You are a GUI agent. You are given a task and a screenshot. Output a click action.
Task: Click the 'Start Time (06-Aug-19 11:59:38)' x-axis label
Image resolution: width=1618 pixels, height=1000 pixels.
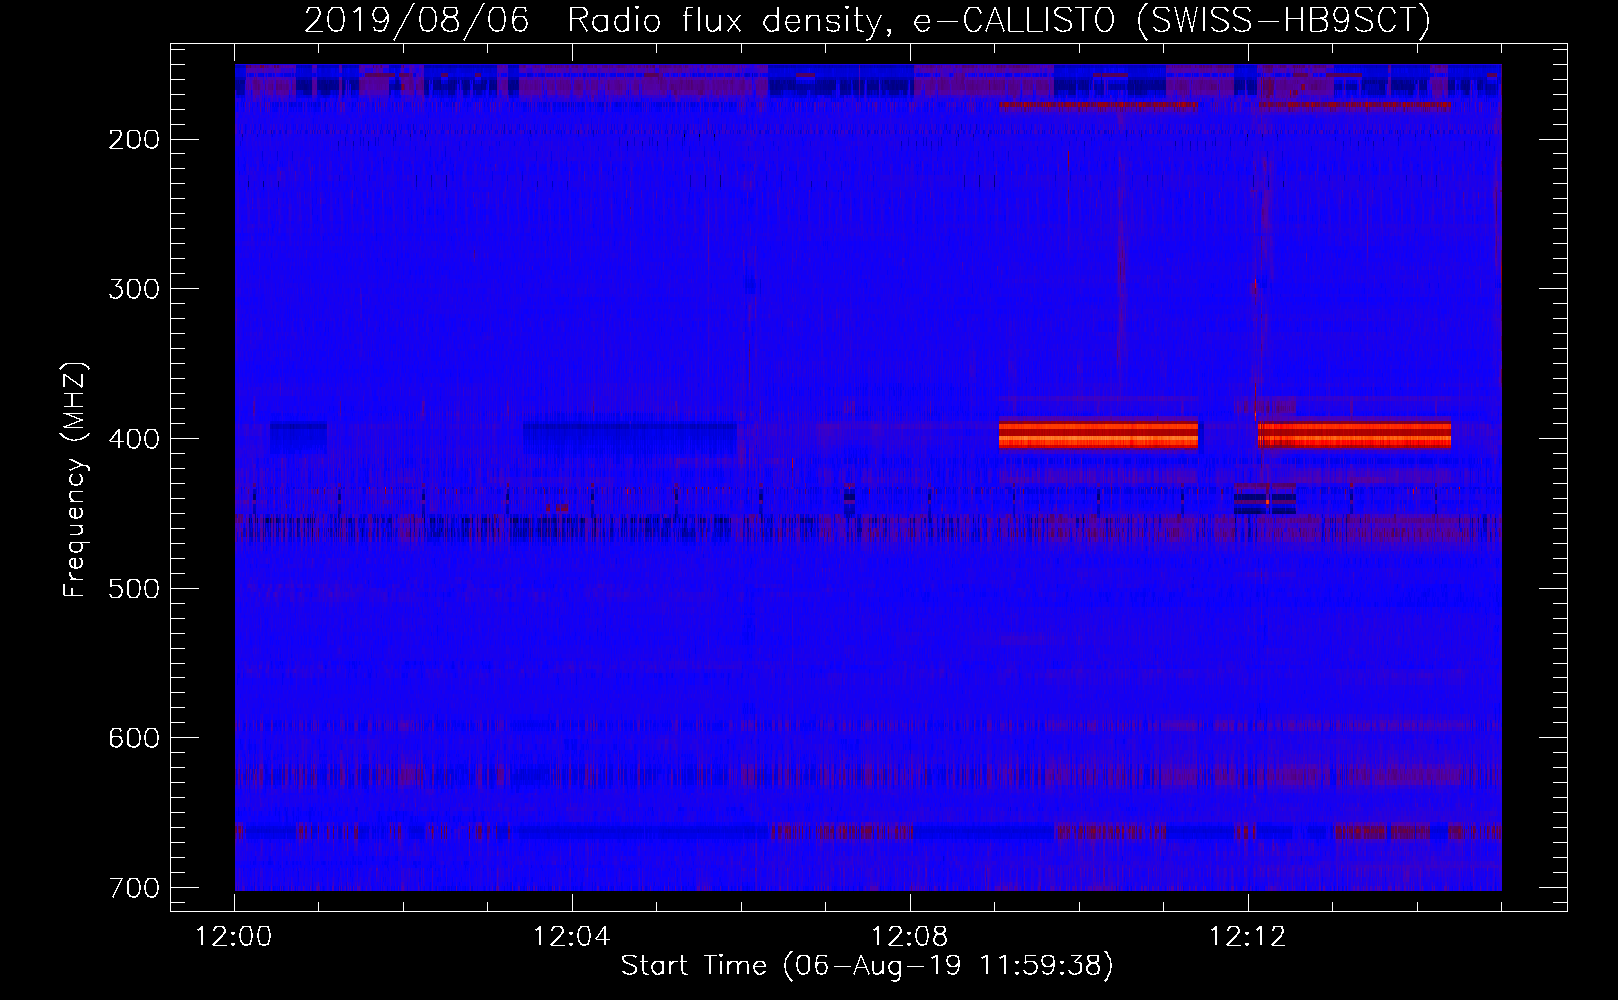(867, 966)
